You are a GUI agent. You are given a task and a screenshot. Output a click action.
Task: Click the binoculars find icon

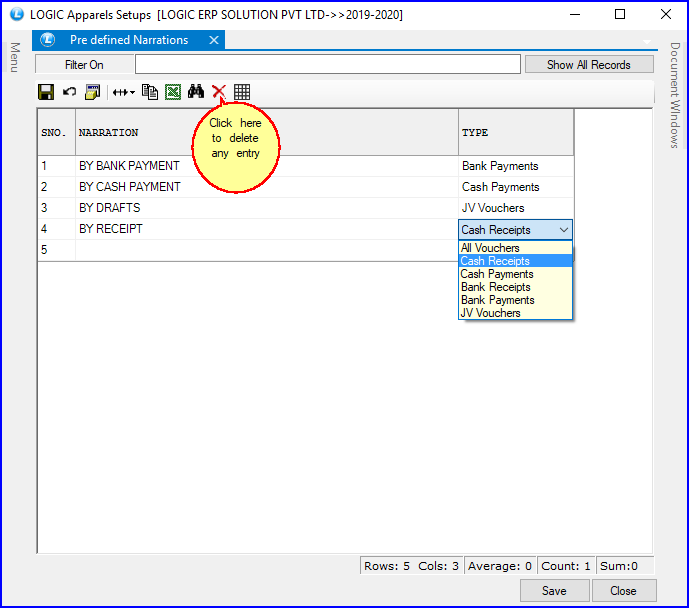point(196,92)
